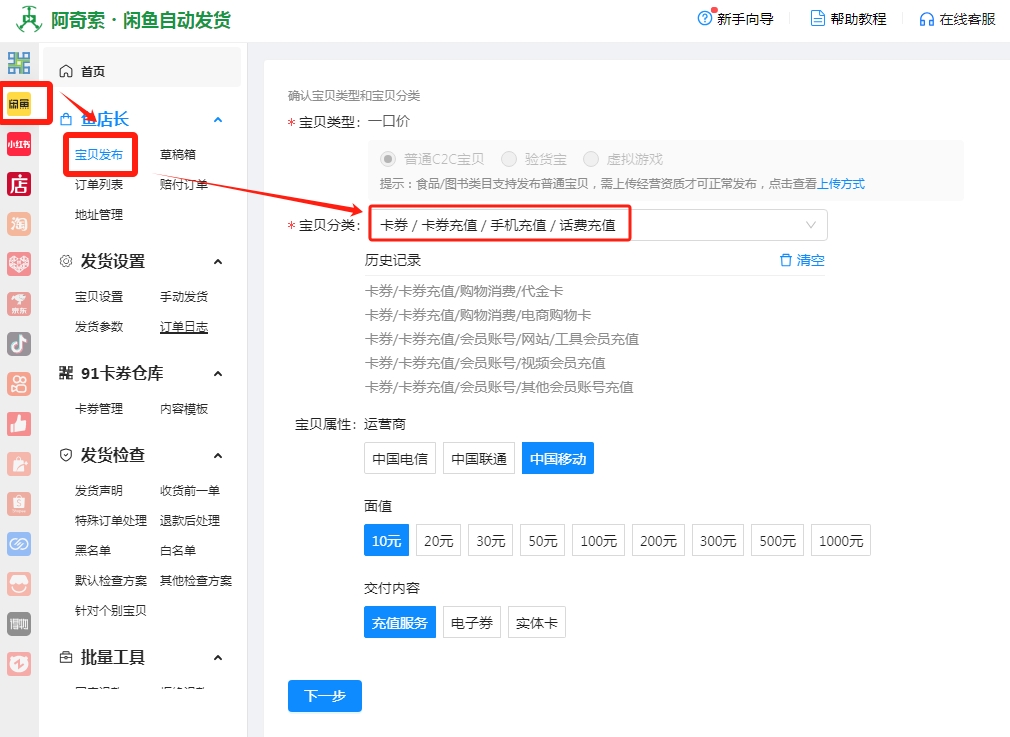Pick the 实体卡 delivery option
This screenshot has width=1010, height=737.
537,622
